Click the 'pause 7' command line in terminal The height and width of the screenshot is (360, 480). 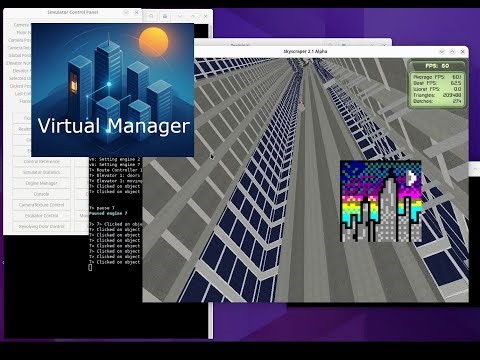(102, 208)
